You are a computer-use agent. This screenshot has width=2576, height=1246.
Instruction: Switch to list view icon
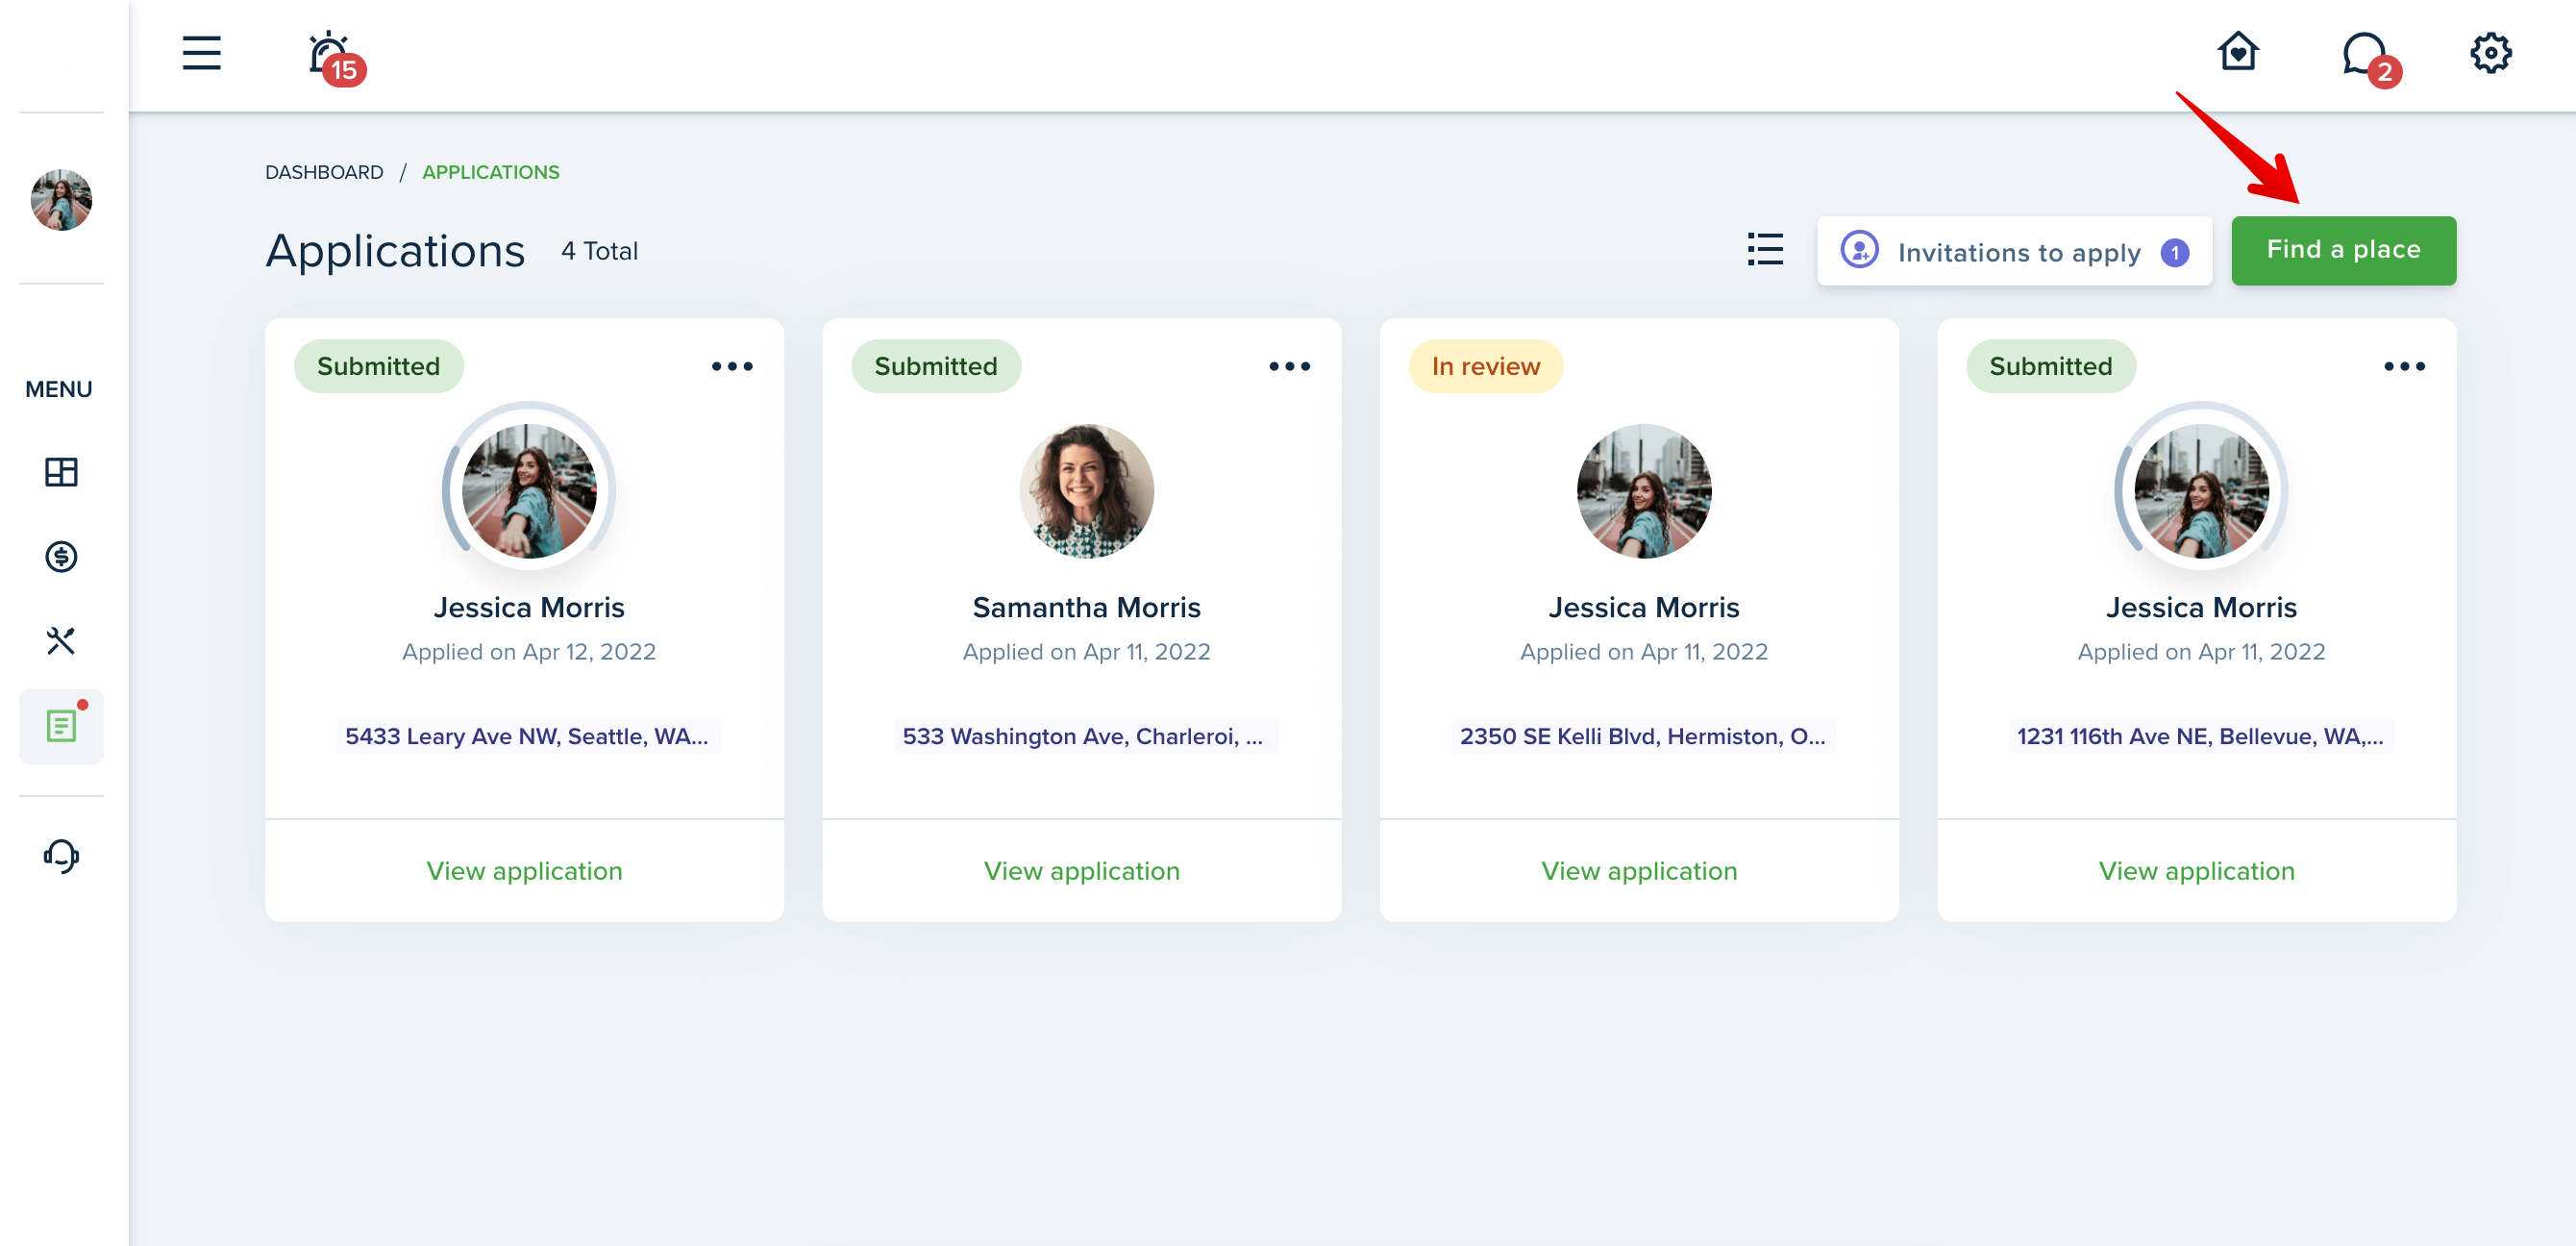[x=1764, y=249]
